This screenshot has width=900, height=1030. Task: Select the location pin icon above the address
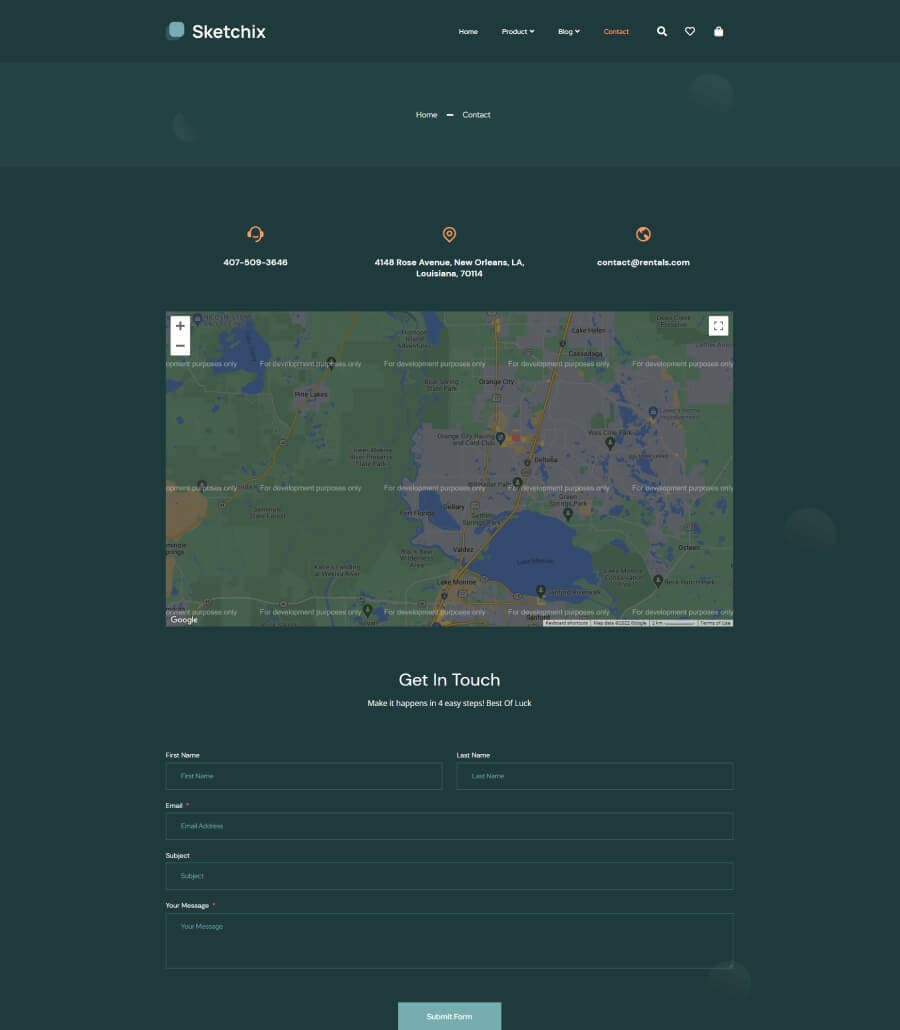point(449,234)
